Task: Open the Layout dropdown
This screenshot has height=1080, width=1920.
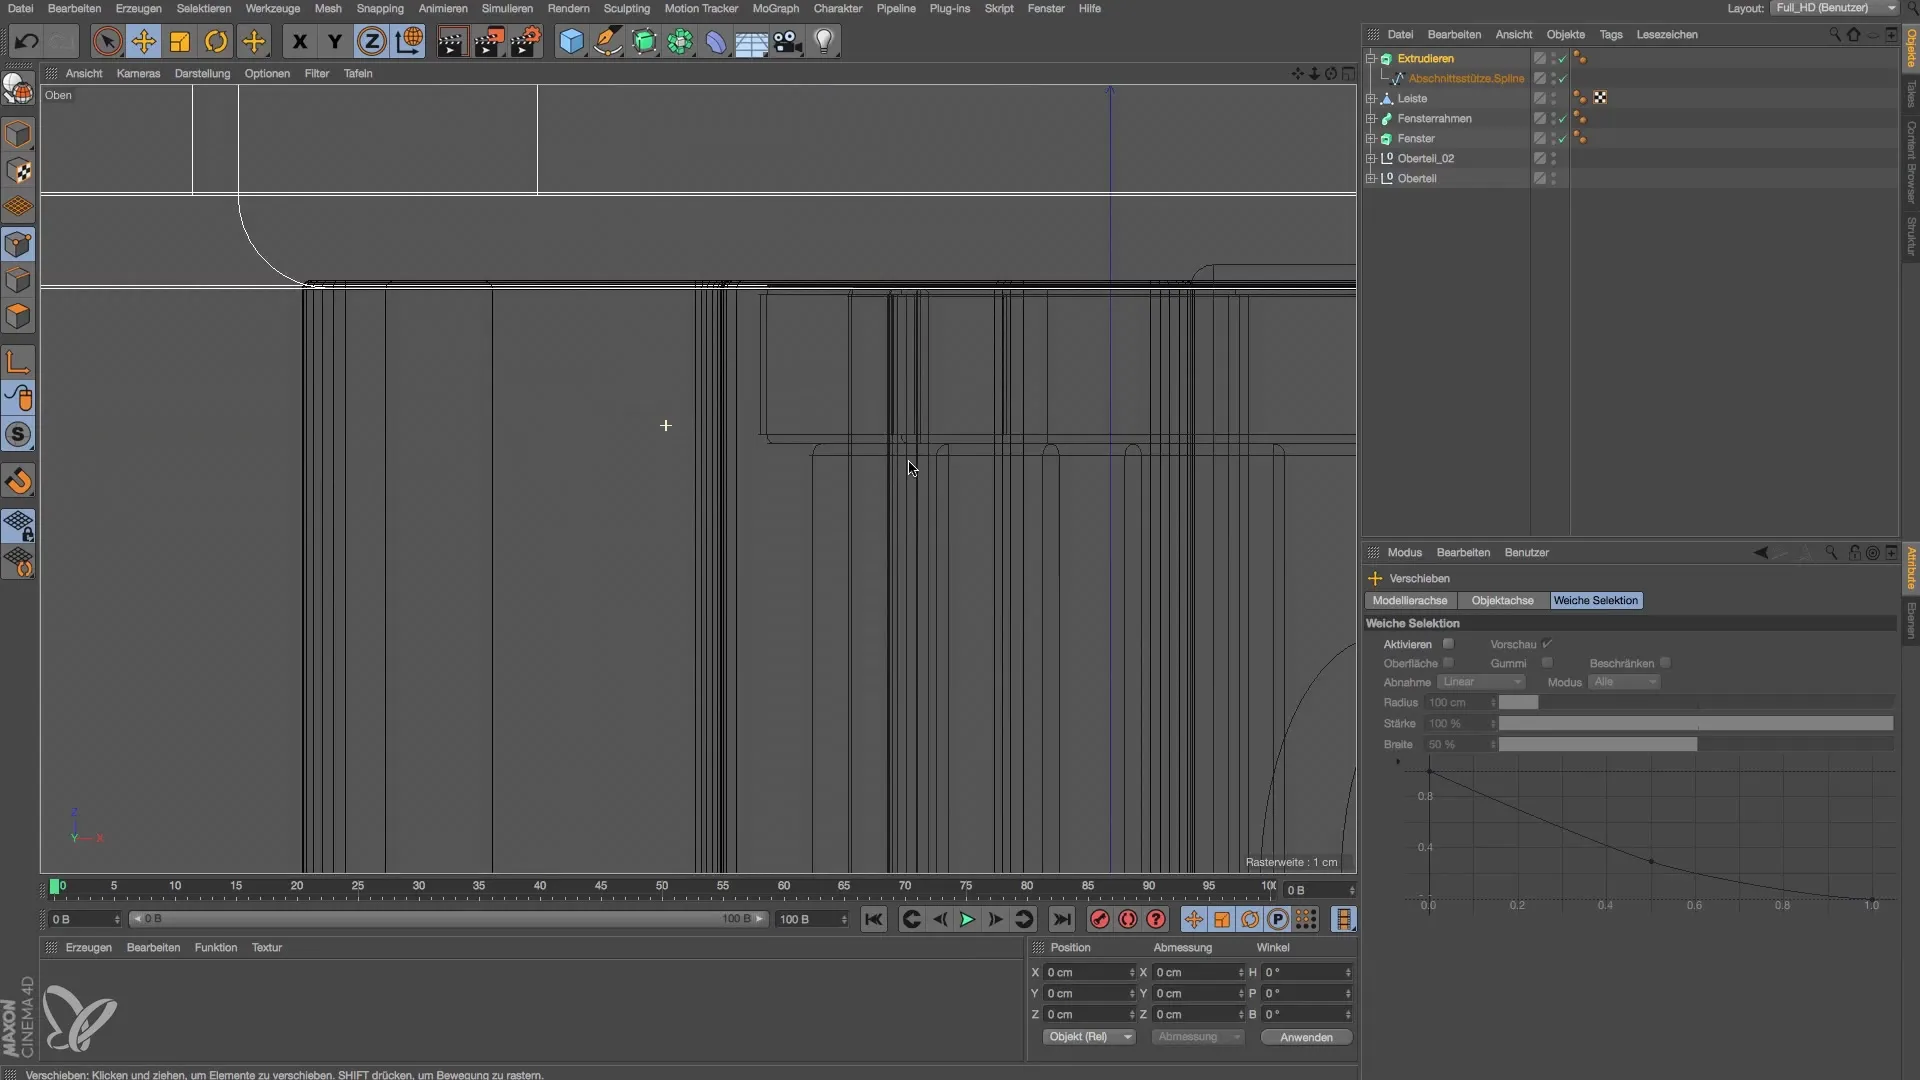Action: coord(1833,8)
